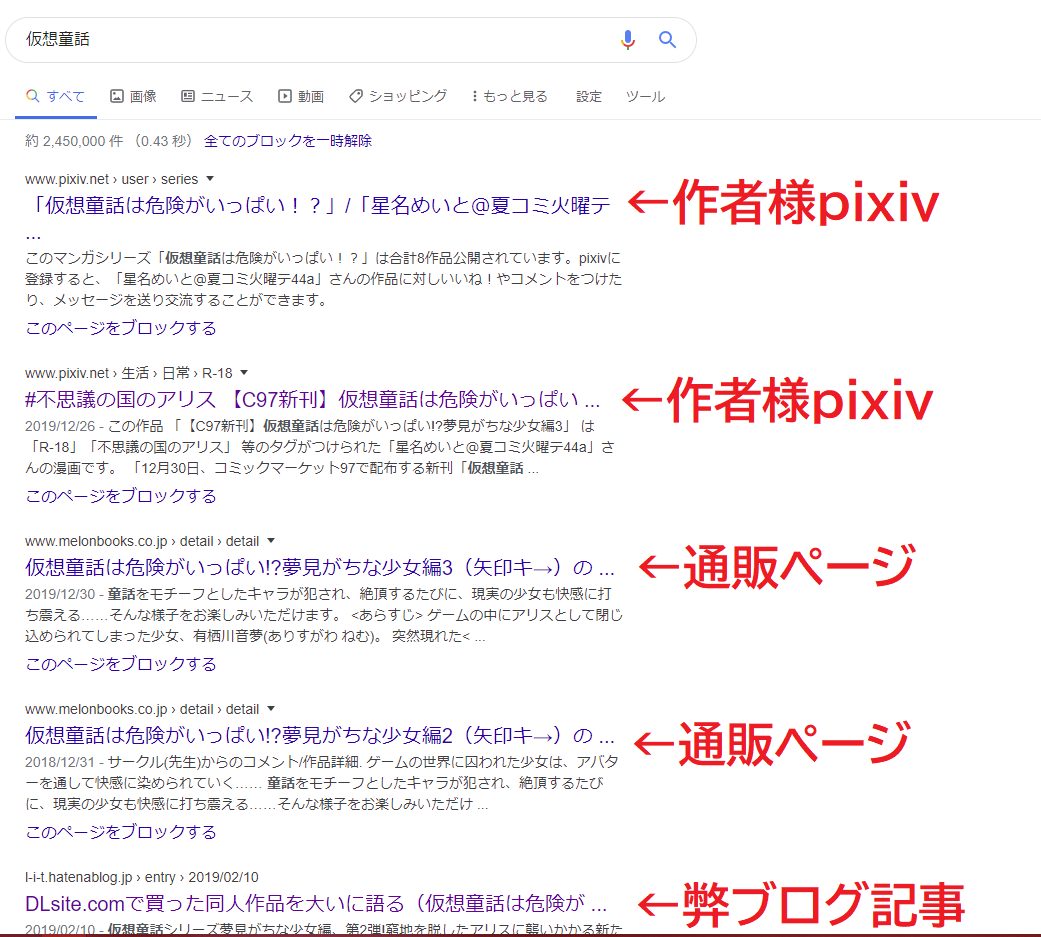This screenshot has width=1041, height=937.
Task: Click the voice search microphone icon
Action: 627,40
